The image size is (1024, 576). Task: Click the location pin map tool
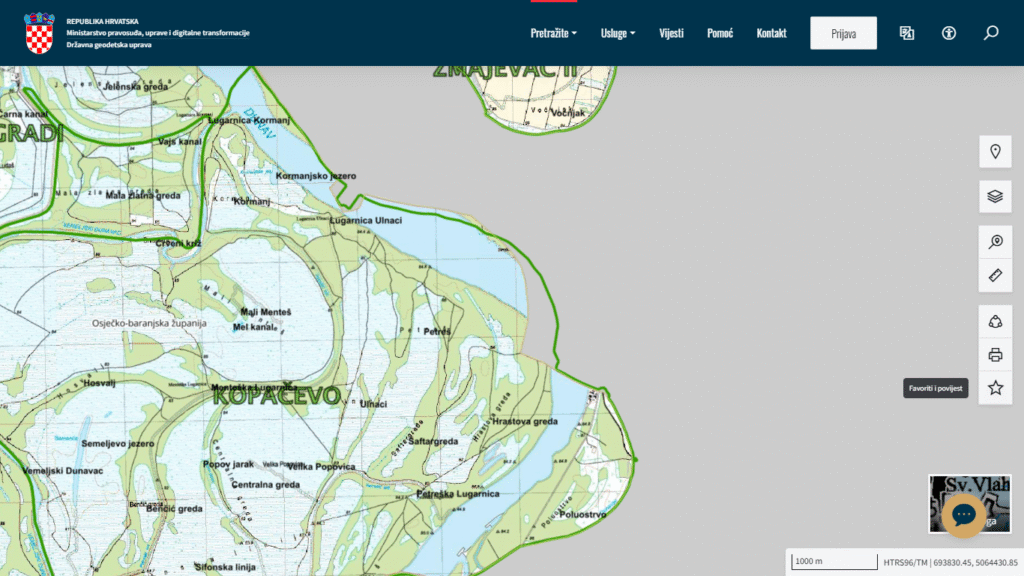(995, 152)
